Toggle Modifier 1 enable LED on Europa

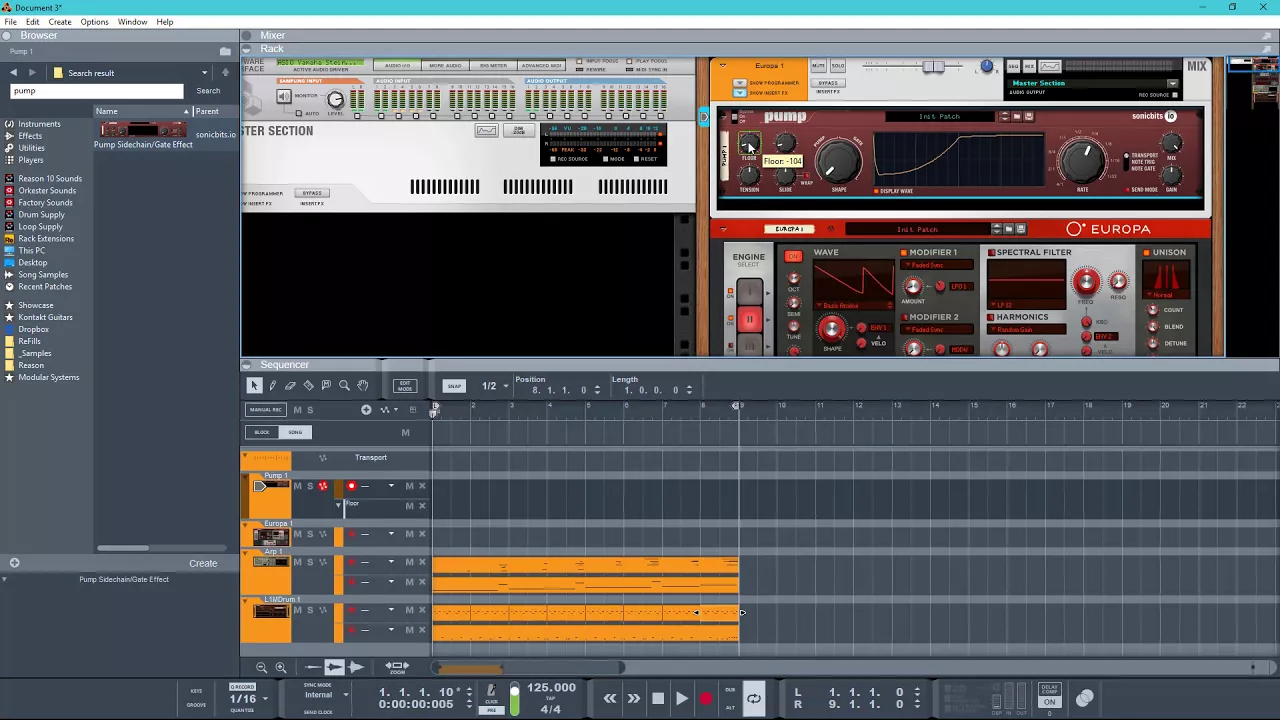(904, 253)
